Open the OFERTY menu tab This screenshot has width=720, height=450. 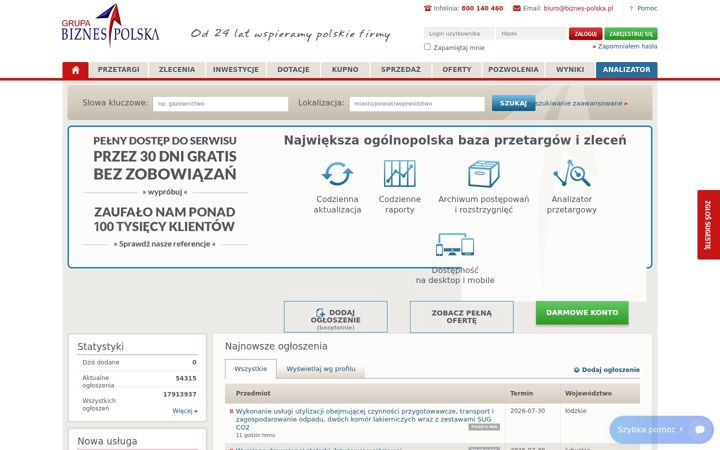click(x=457, y=70)
